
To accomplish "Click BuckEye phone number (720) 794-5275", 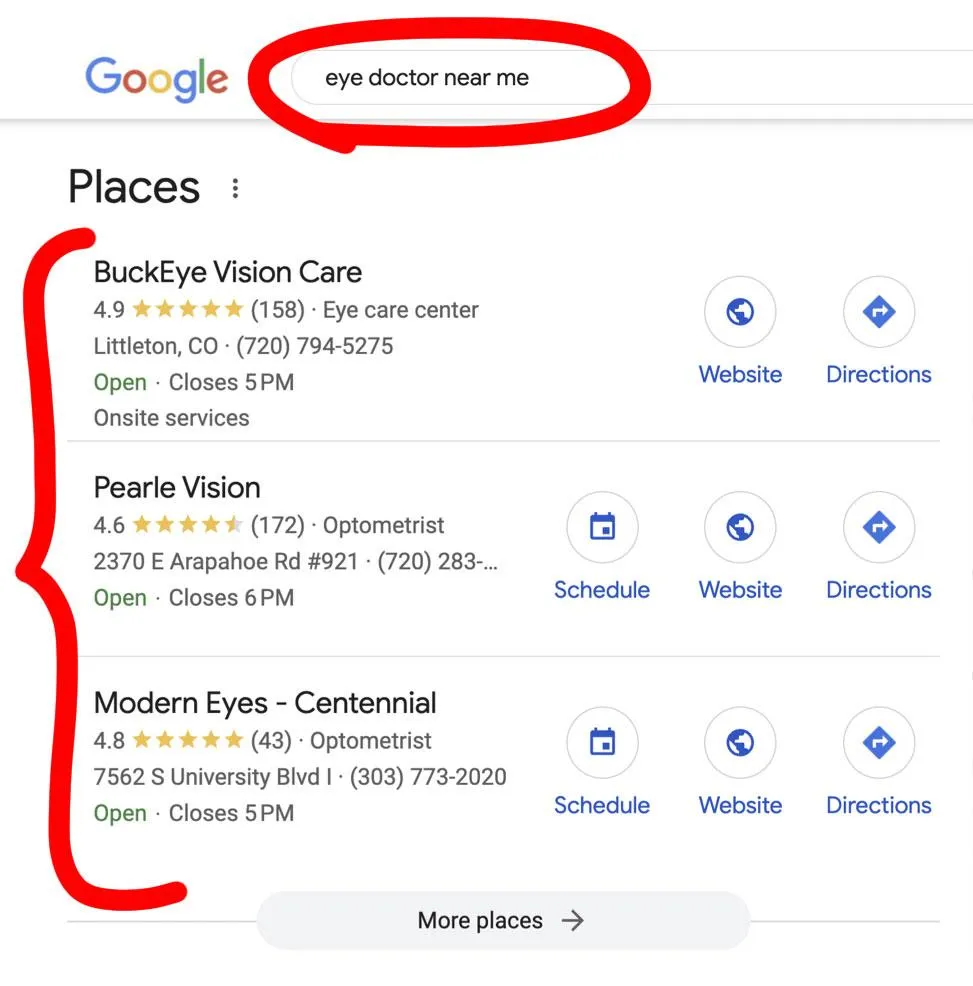I will (314, 346).
